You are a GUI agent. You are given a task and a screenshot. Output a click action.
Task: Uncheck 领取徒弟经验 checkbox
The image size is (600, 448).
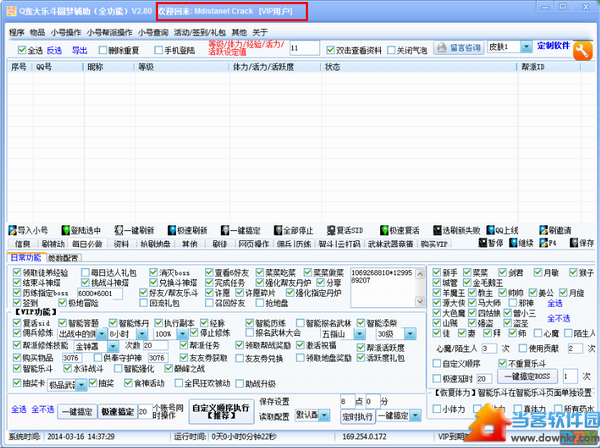click(x=16, y=272)
